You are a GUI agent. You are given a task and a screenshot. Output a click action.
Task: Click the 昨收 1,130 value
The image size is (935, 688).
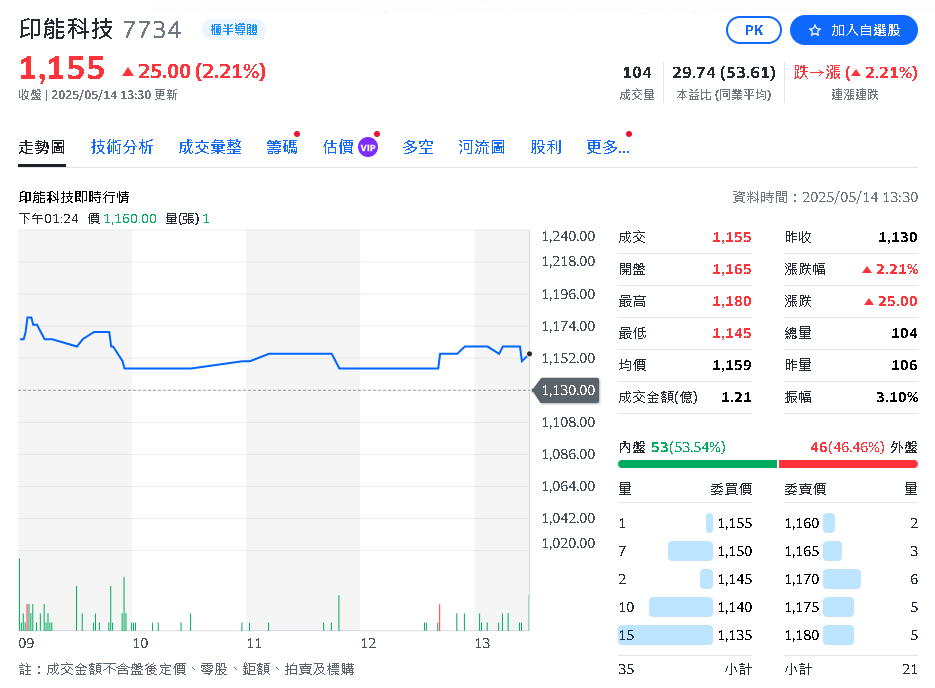pos(897,237)
